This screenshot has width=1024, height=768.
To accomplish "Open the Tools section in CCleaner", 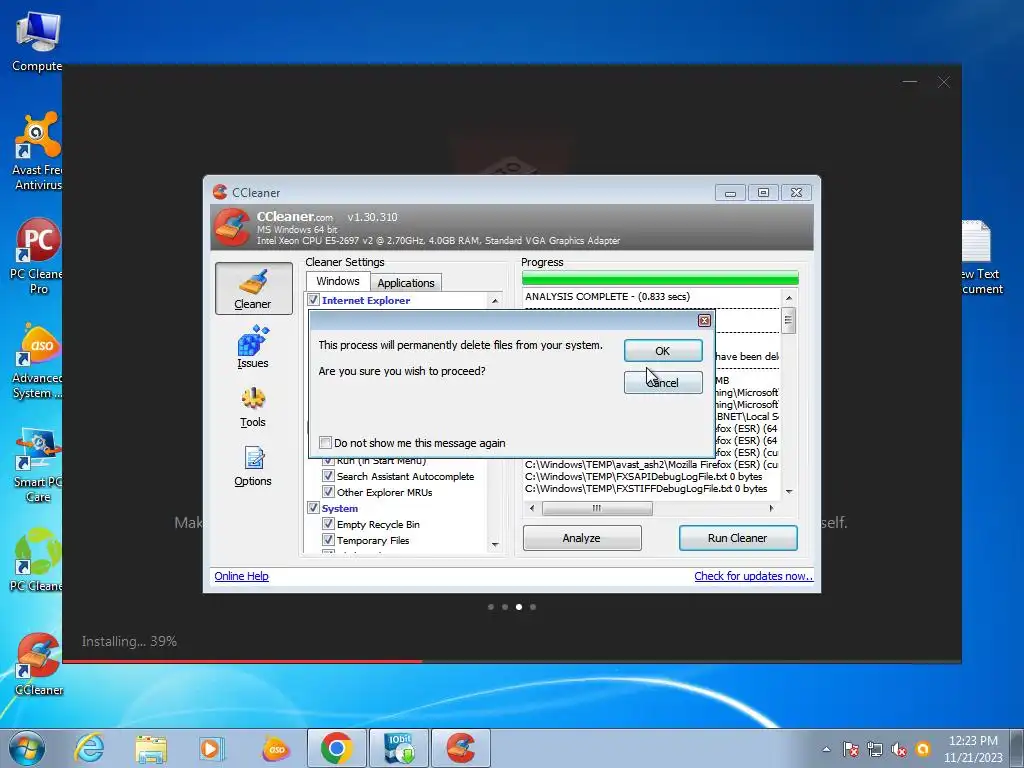I will [x=253, y=406].
